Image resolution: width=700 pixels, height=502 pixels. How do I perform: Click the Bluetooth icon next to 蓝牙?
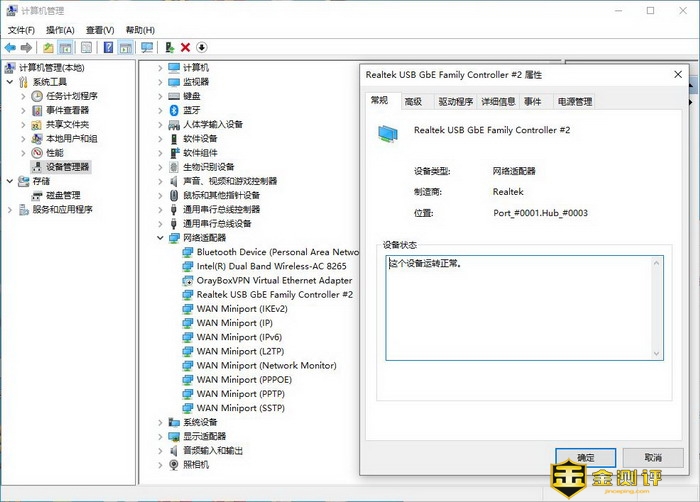pos(174,110)
